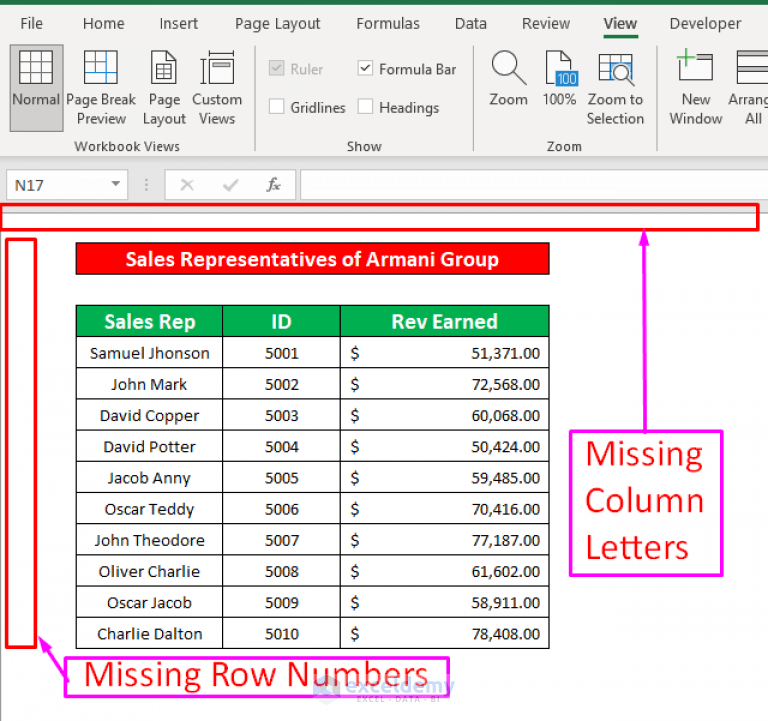Select the John Theodore cell

(x=149, y=540)
